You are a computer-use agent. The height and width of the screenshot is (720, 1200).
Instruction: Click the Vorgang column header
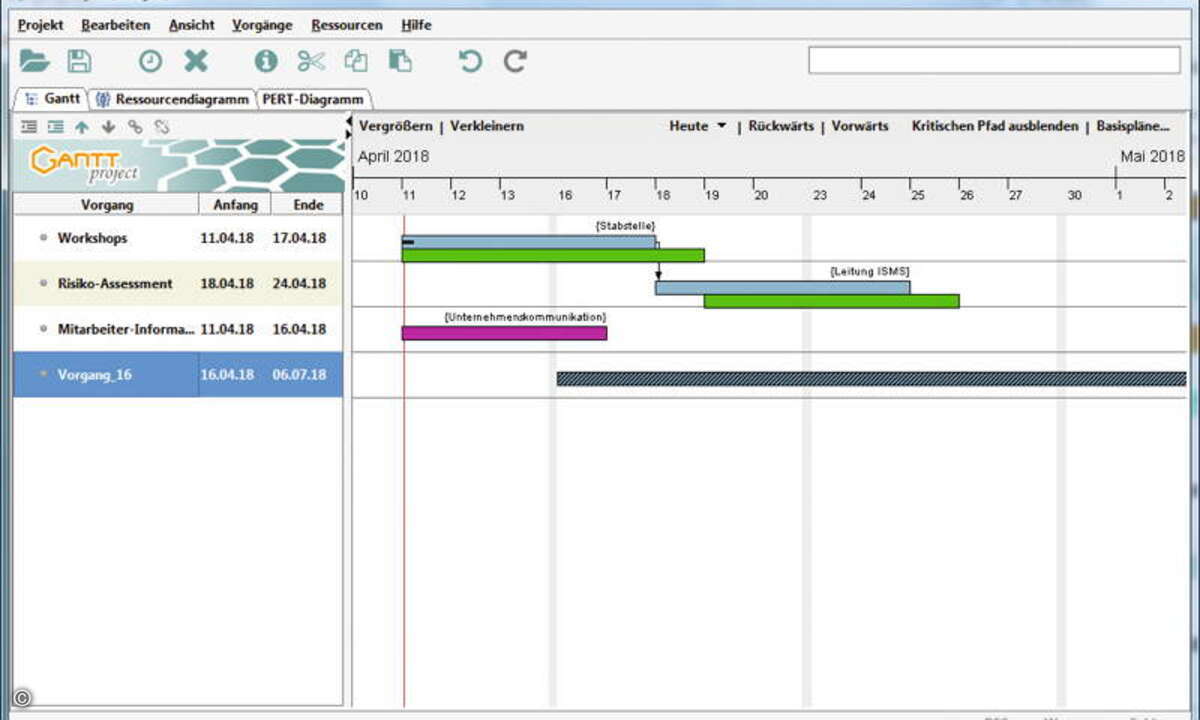[x=106, y=205]
